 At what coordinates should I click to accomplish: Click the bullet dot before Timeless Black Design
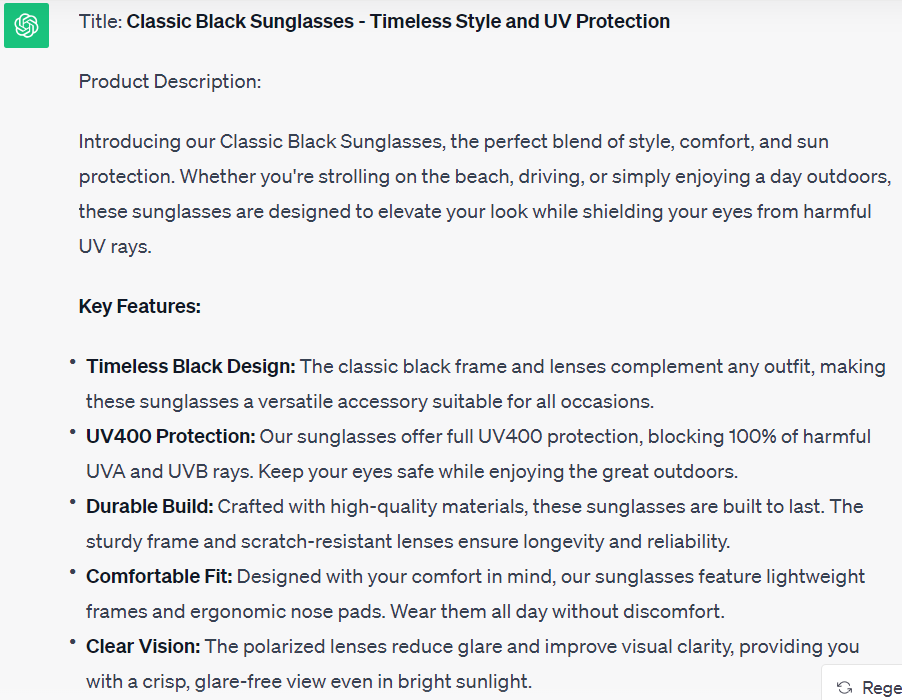[73, 361]
